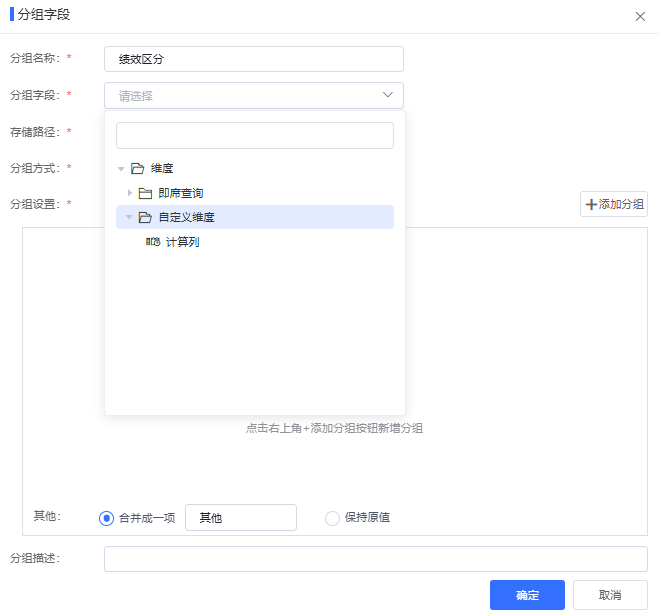
Task: Collapse the 自定义维度 node arrow
Action: tap(129, 217)
